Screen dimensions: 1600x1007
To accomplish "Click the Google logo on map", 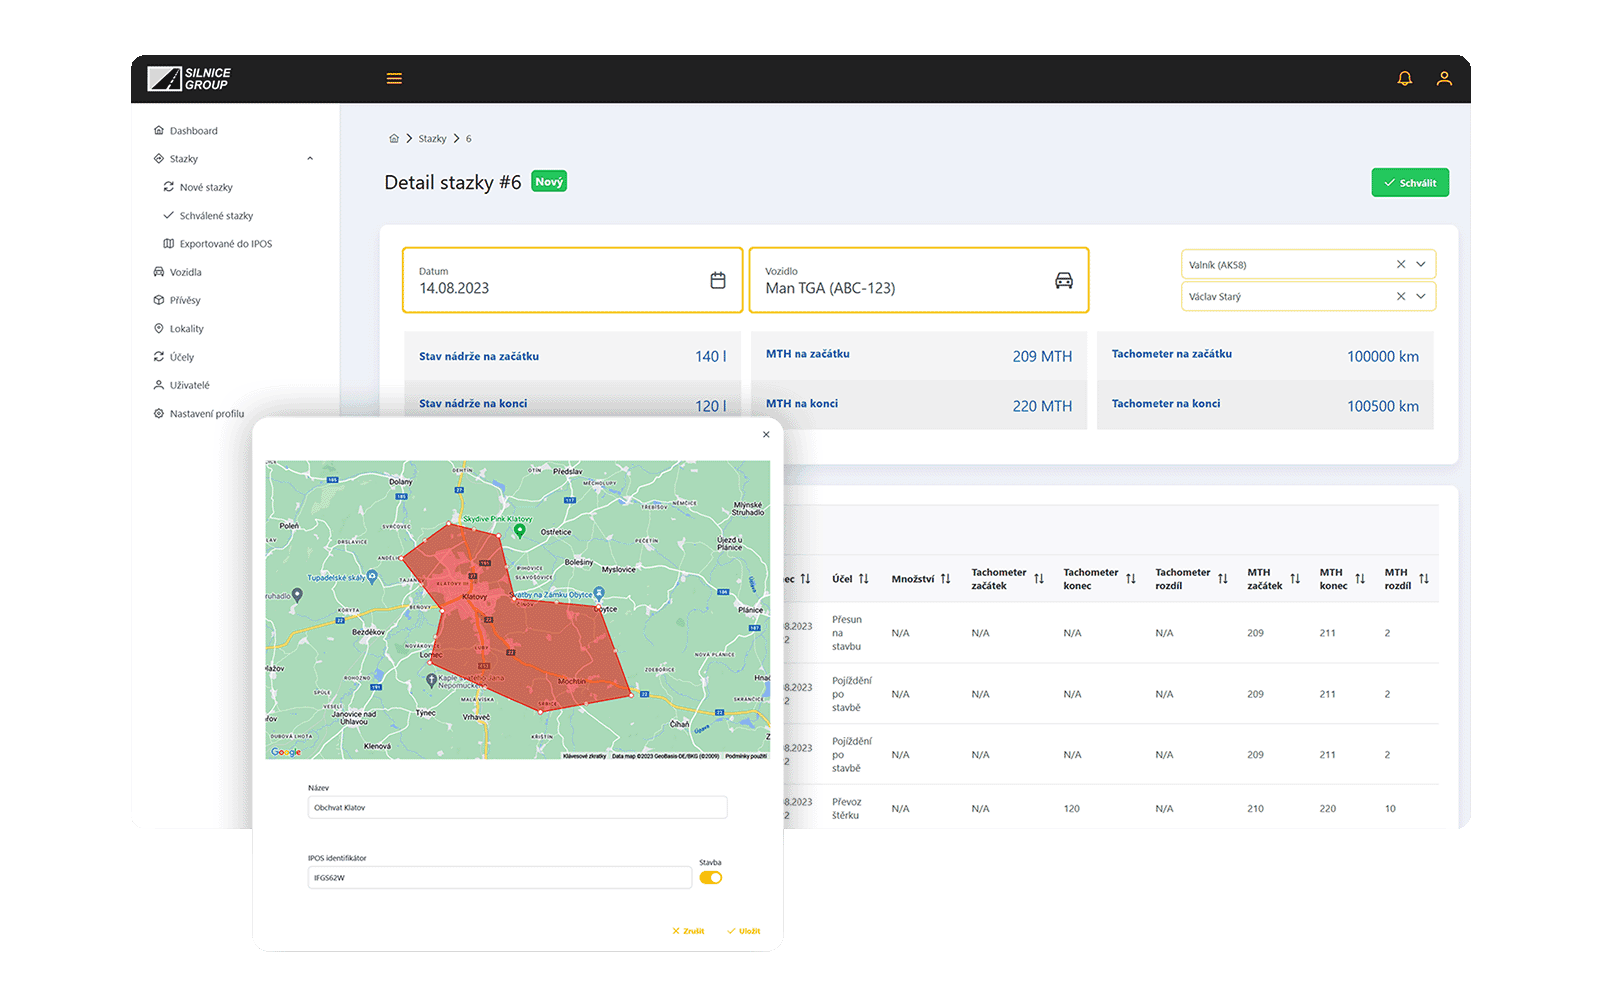I will (x=286, y=752).
